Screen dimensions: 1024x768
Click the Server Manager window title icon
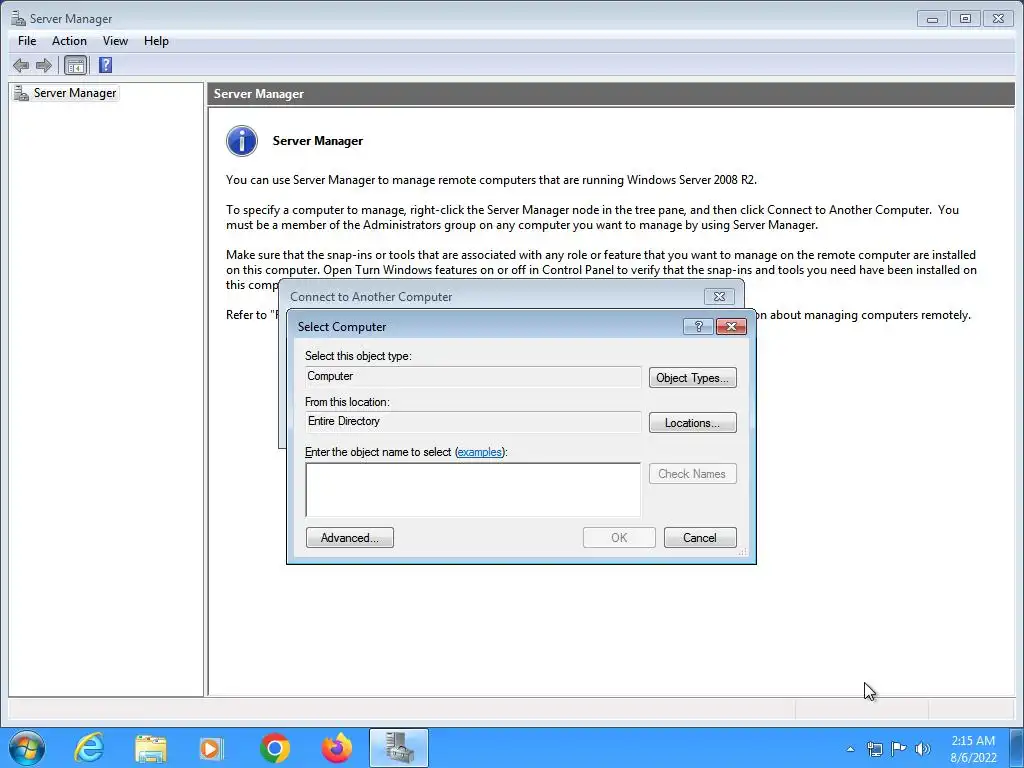(18, 18)
